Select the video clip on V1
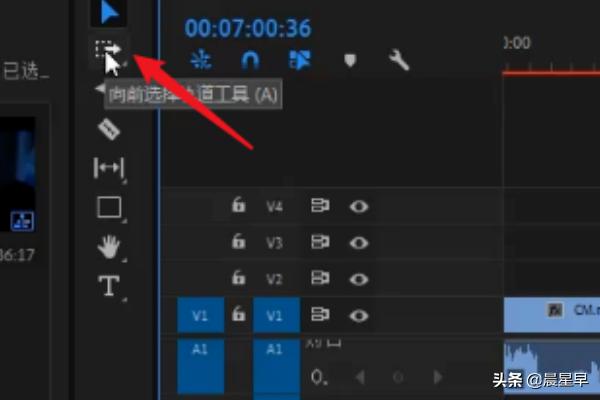This screenshot has width=600, height=400. point(552,315)
